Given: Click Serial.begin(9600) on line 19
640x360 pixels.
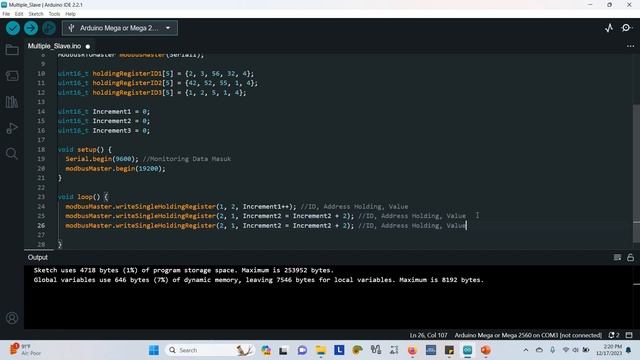Looking at the screenshot, I should [102, 159].
